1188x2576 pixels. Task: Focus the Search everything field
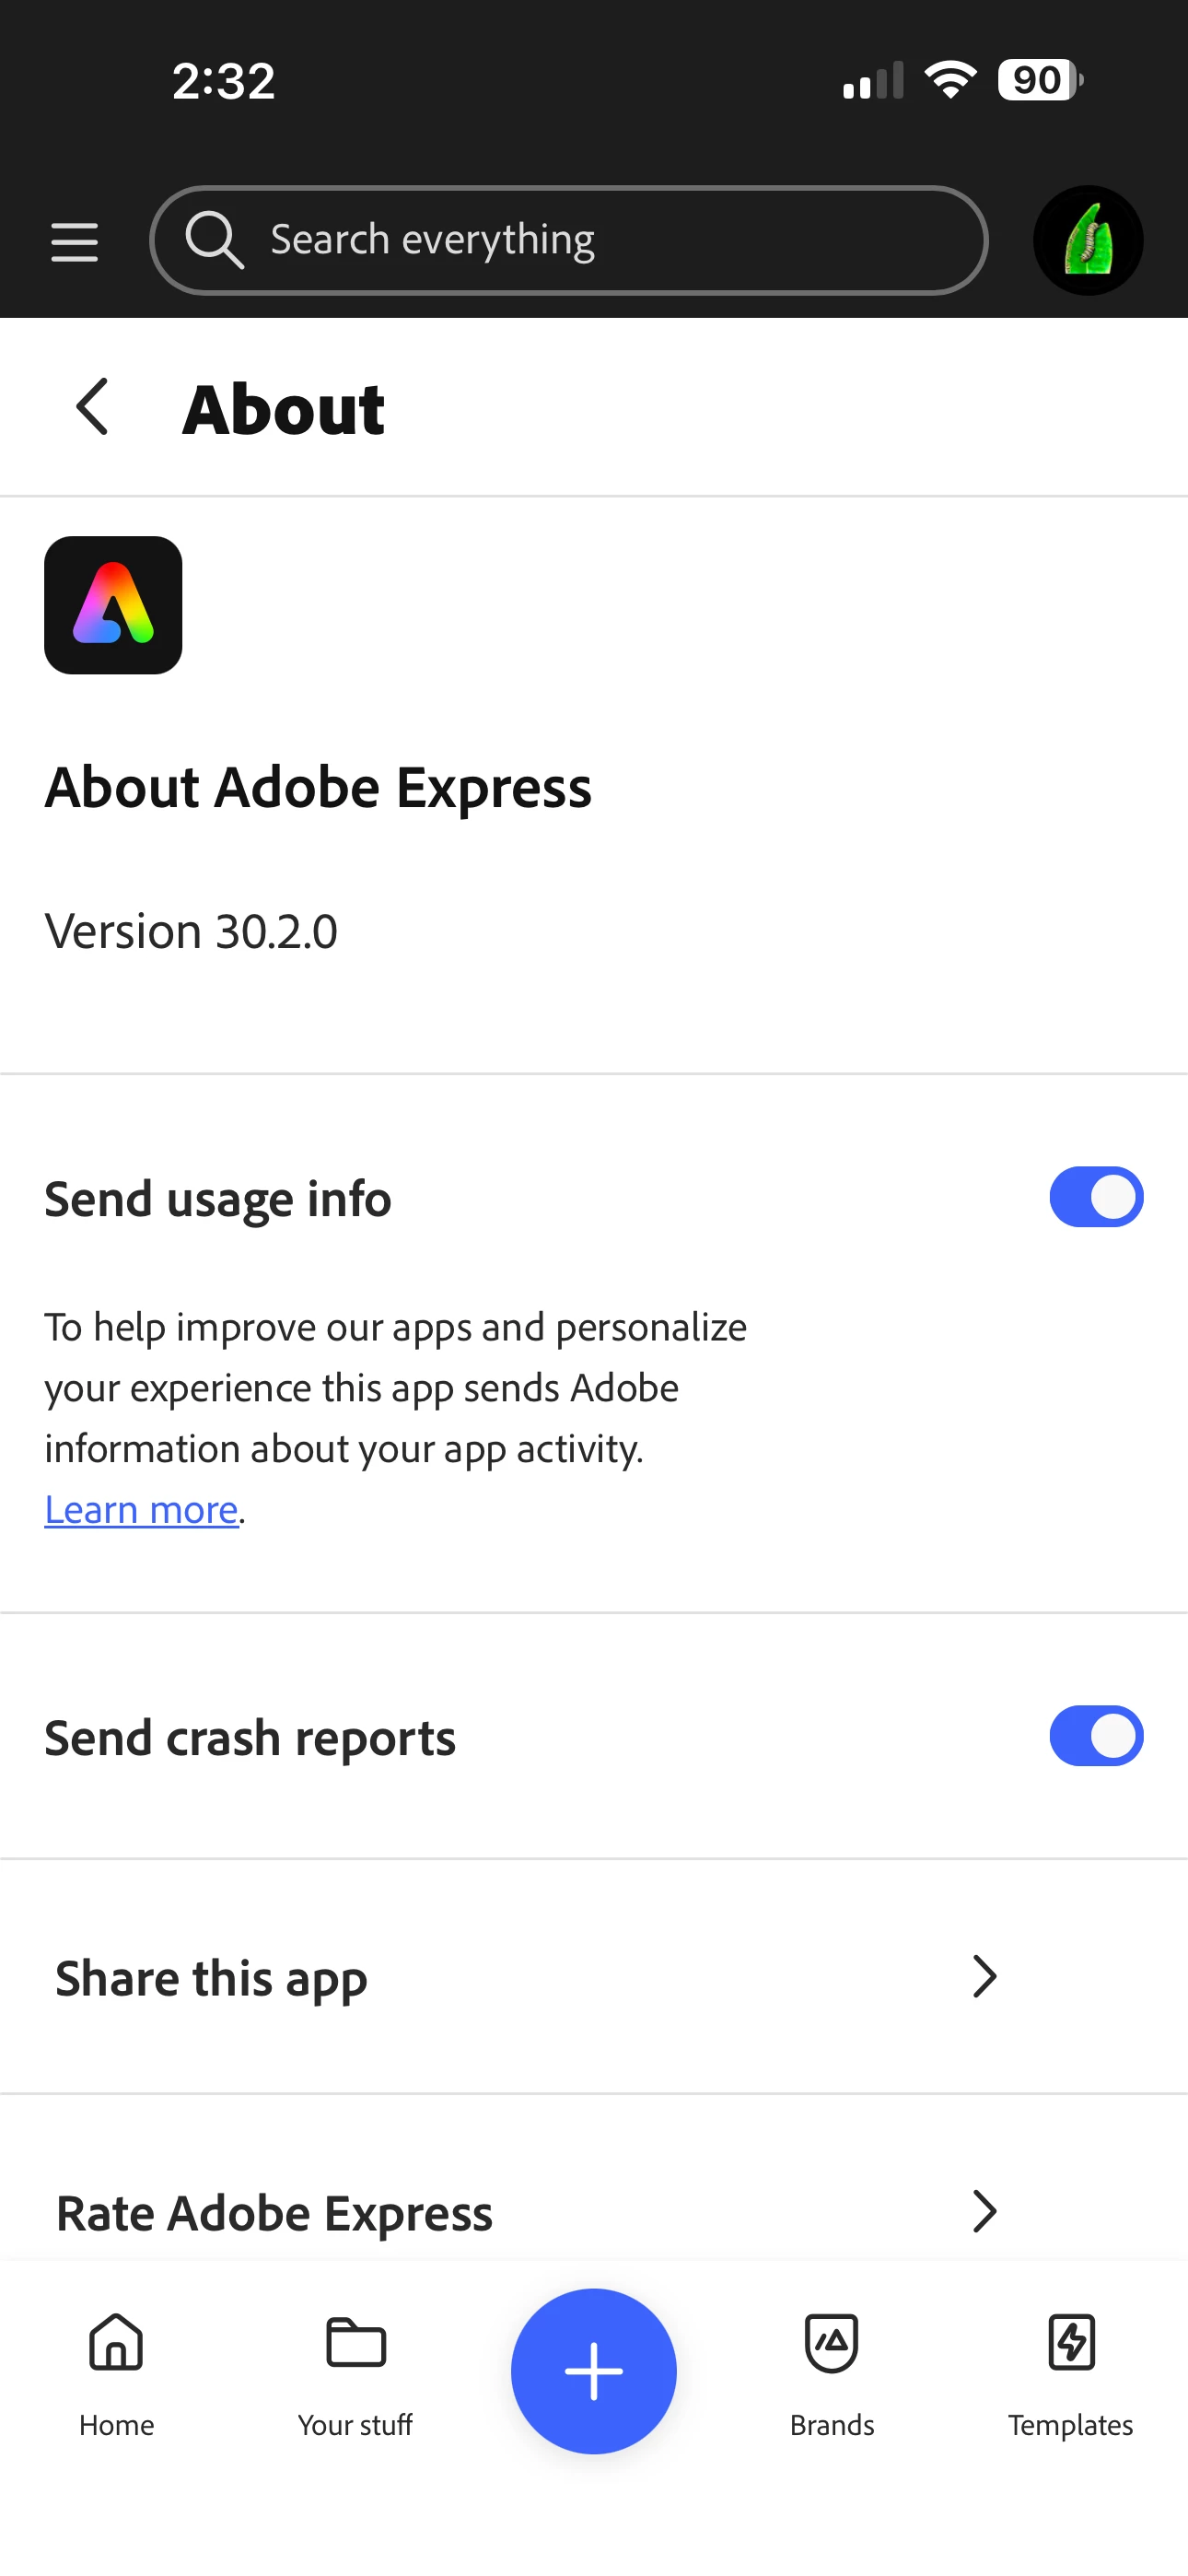coord(569,240)
